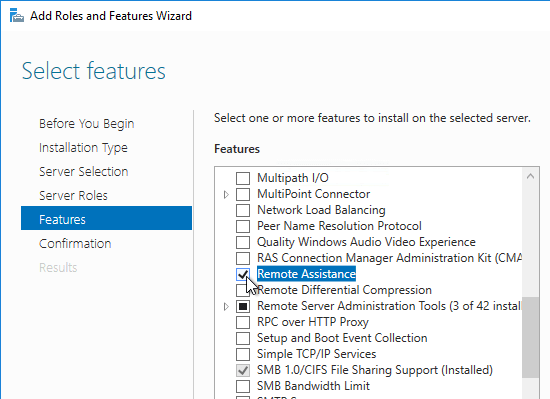Enable Network Load Balancing feature checkbox
550x399 pixels.
(x=243, y=210)
